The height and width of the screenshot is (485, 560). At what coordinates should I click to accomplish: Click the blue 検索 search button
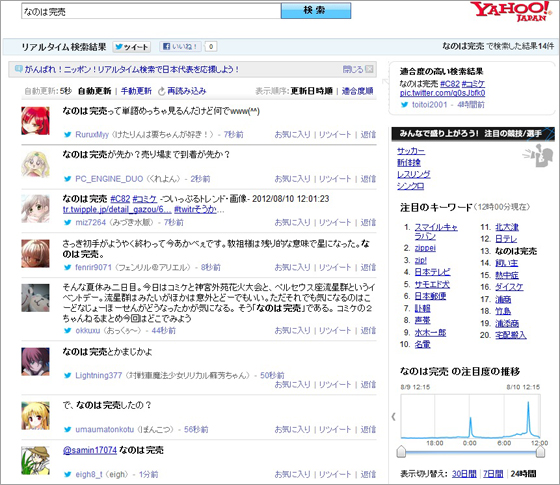[x=316, y=10]
